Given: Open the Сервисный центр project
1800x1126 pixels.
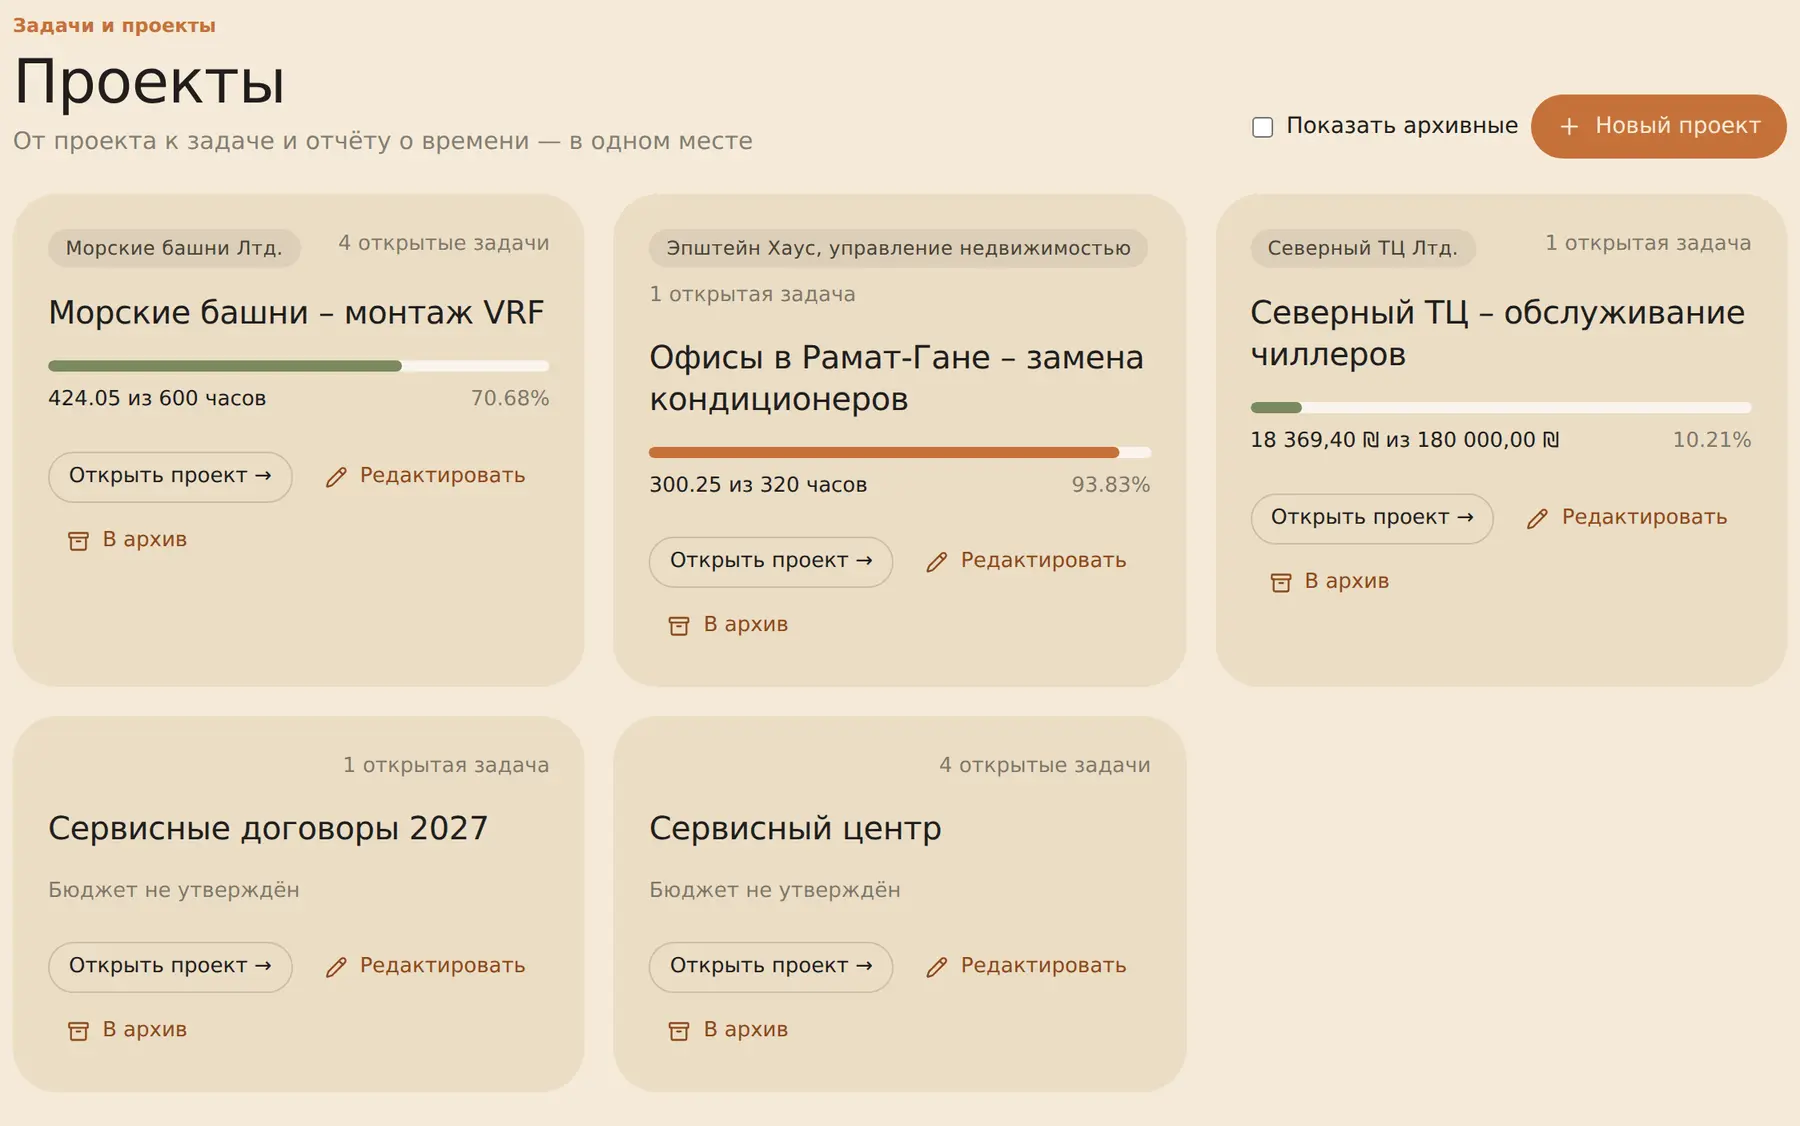Looking at the screenshot, I should [770, 966].
